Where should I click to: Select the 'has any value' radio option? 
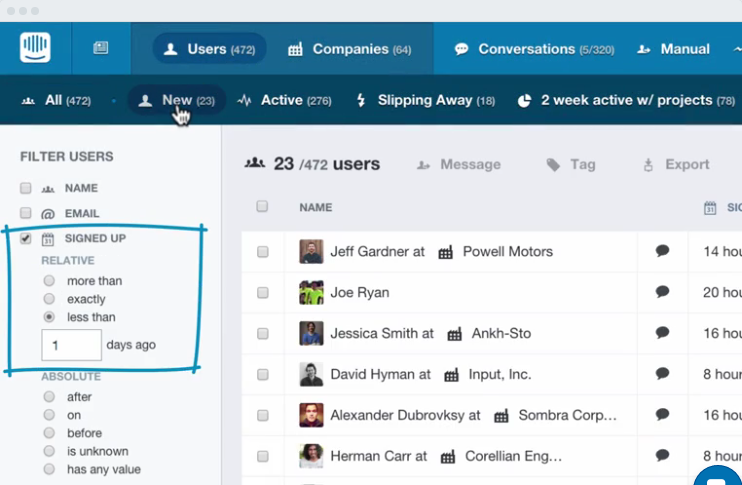click(49, 469)
